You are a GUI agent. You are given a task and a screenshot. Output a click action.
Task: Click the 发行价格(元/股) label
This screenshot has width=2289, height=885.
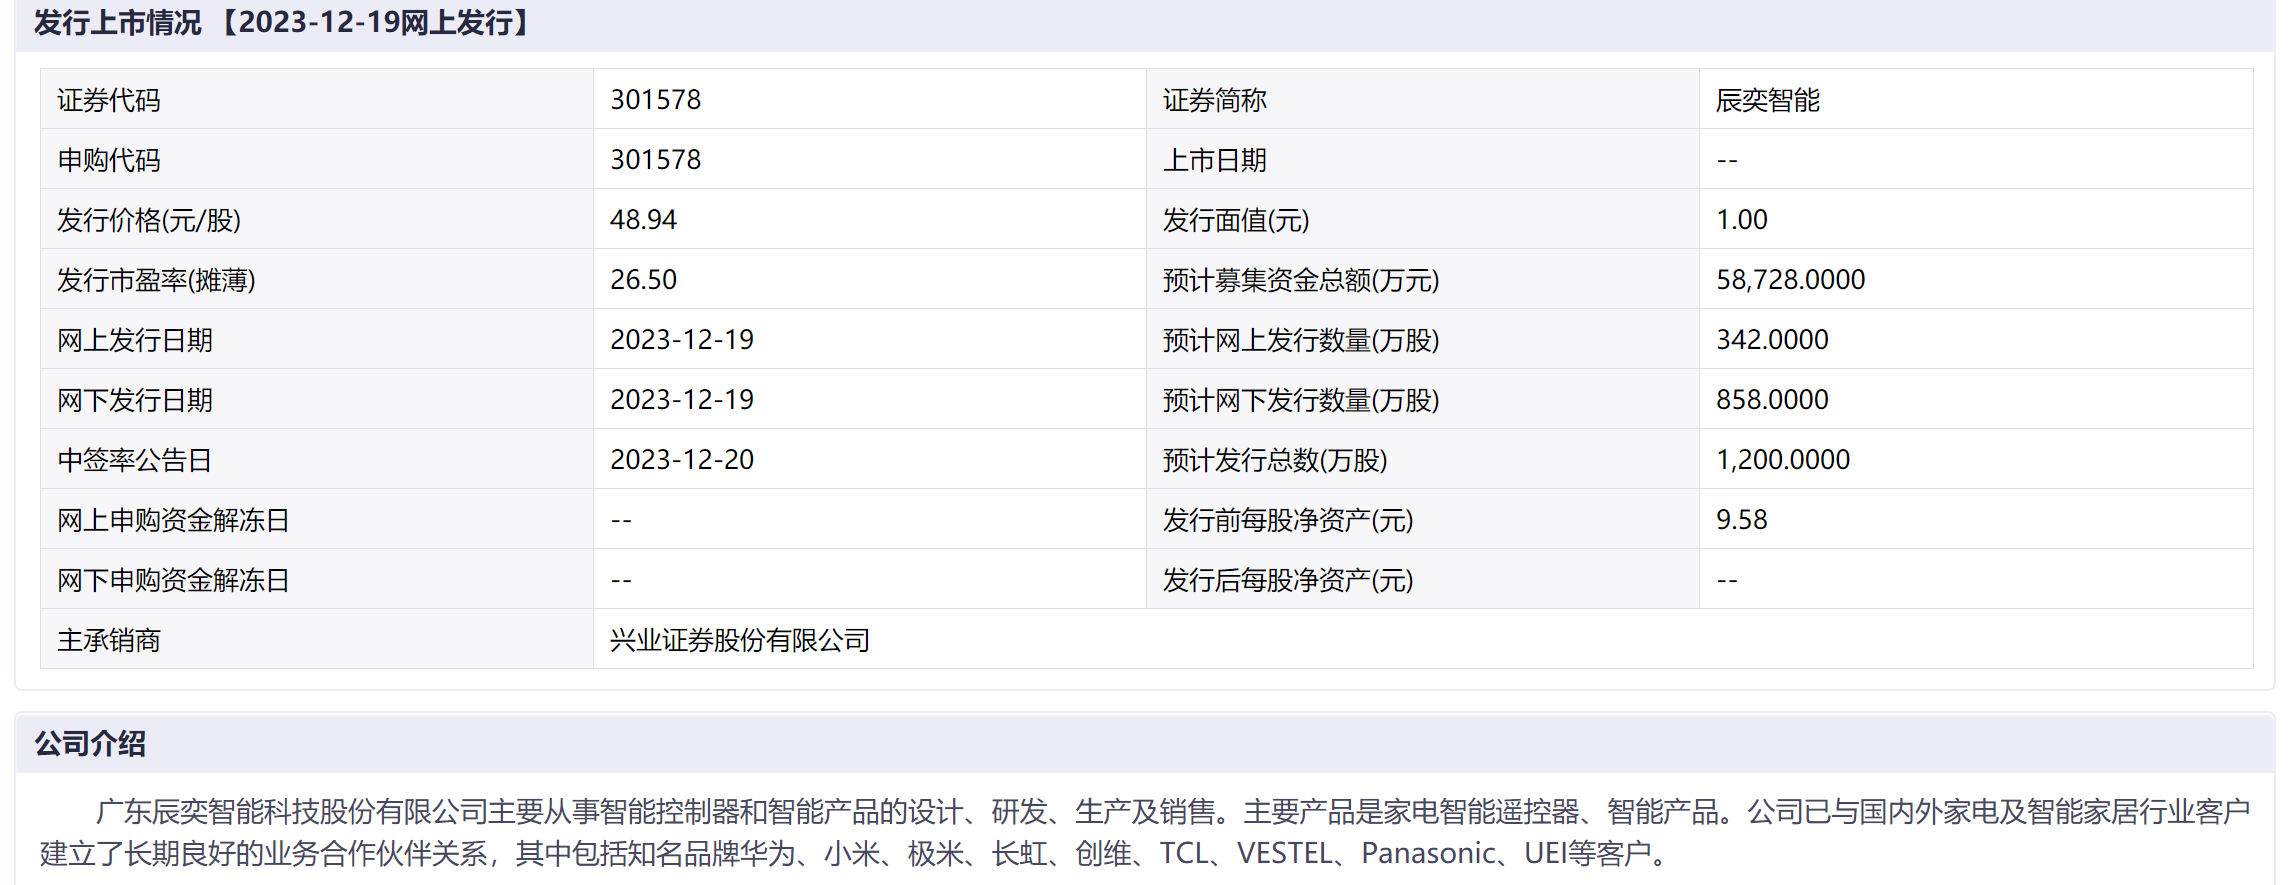click(x=149, y=220)
